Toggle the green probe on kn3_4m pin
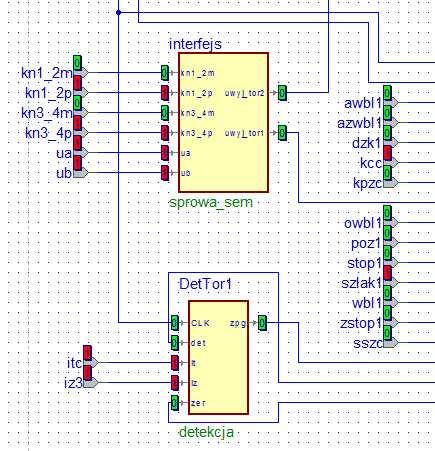Screen dimensions: 435x451 (x=165, y=113)
